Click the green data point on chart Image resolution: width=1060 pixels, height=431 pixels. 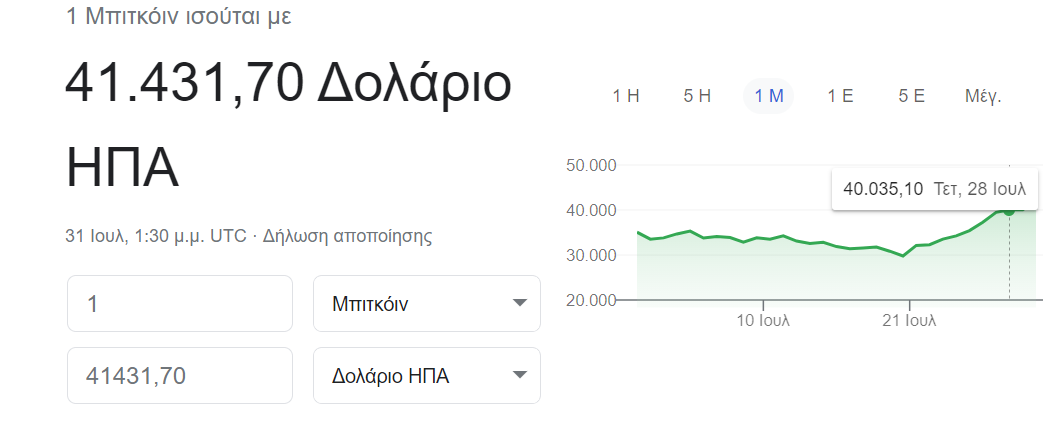pos(1009,211)
